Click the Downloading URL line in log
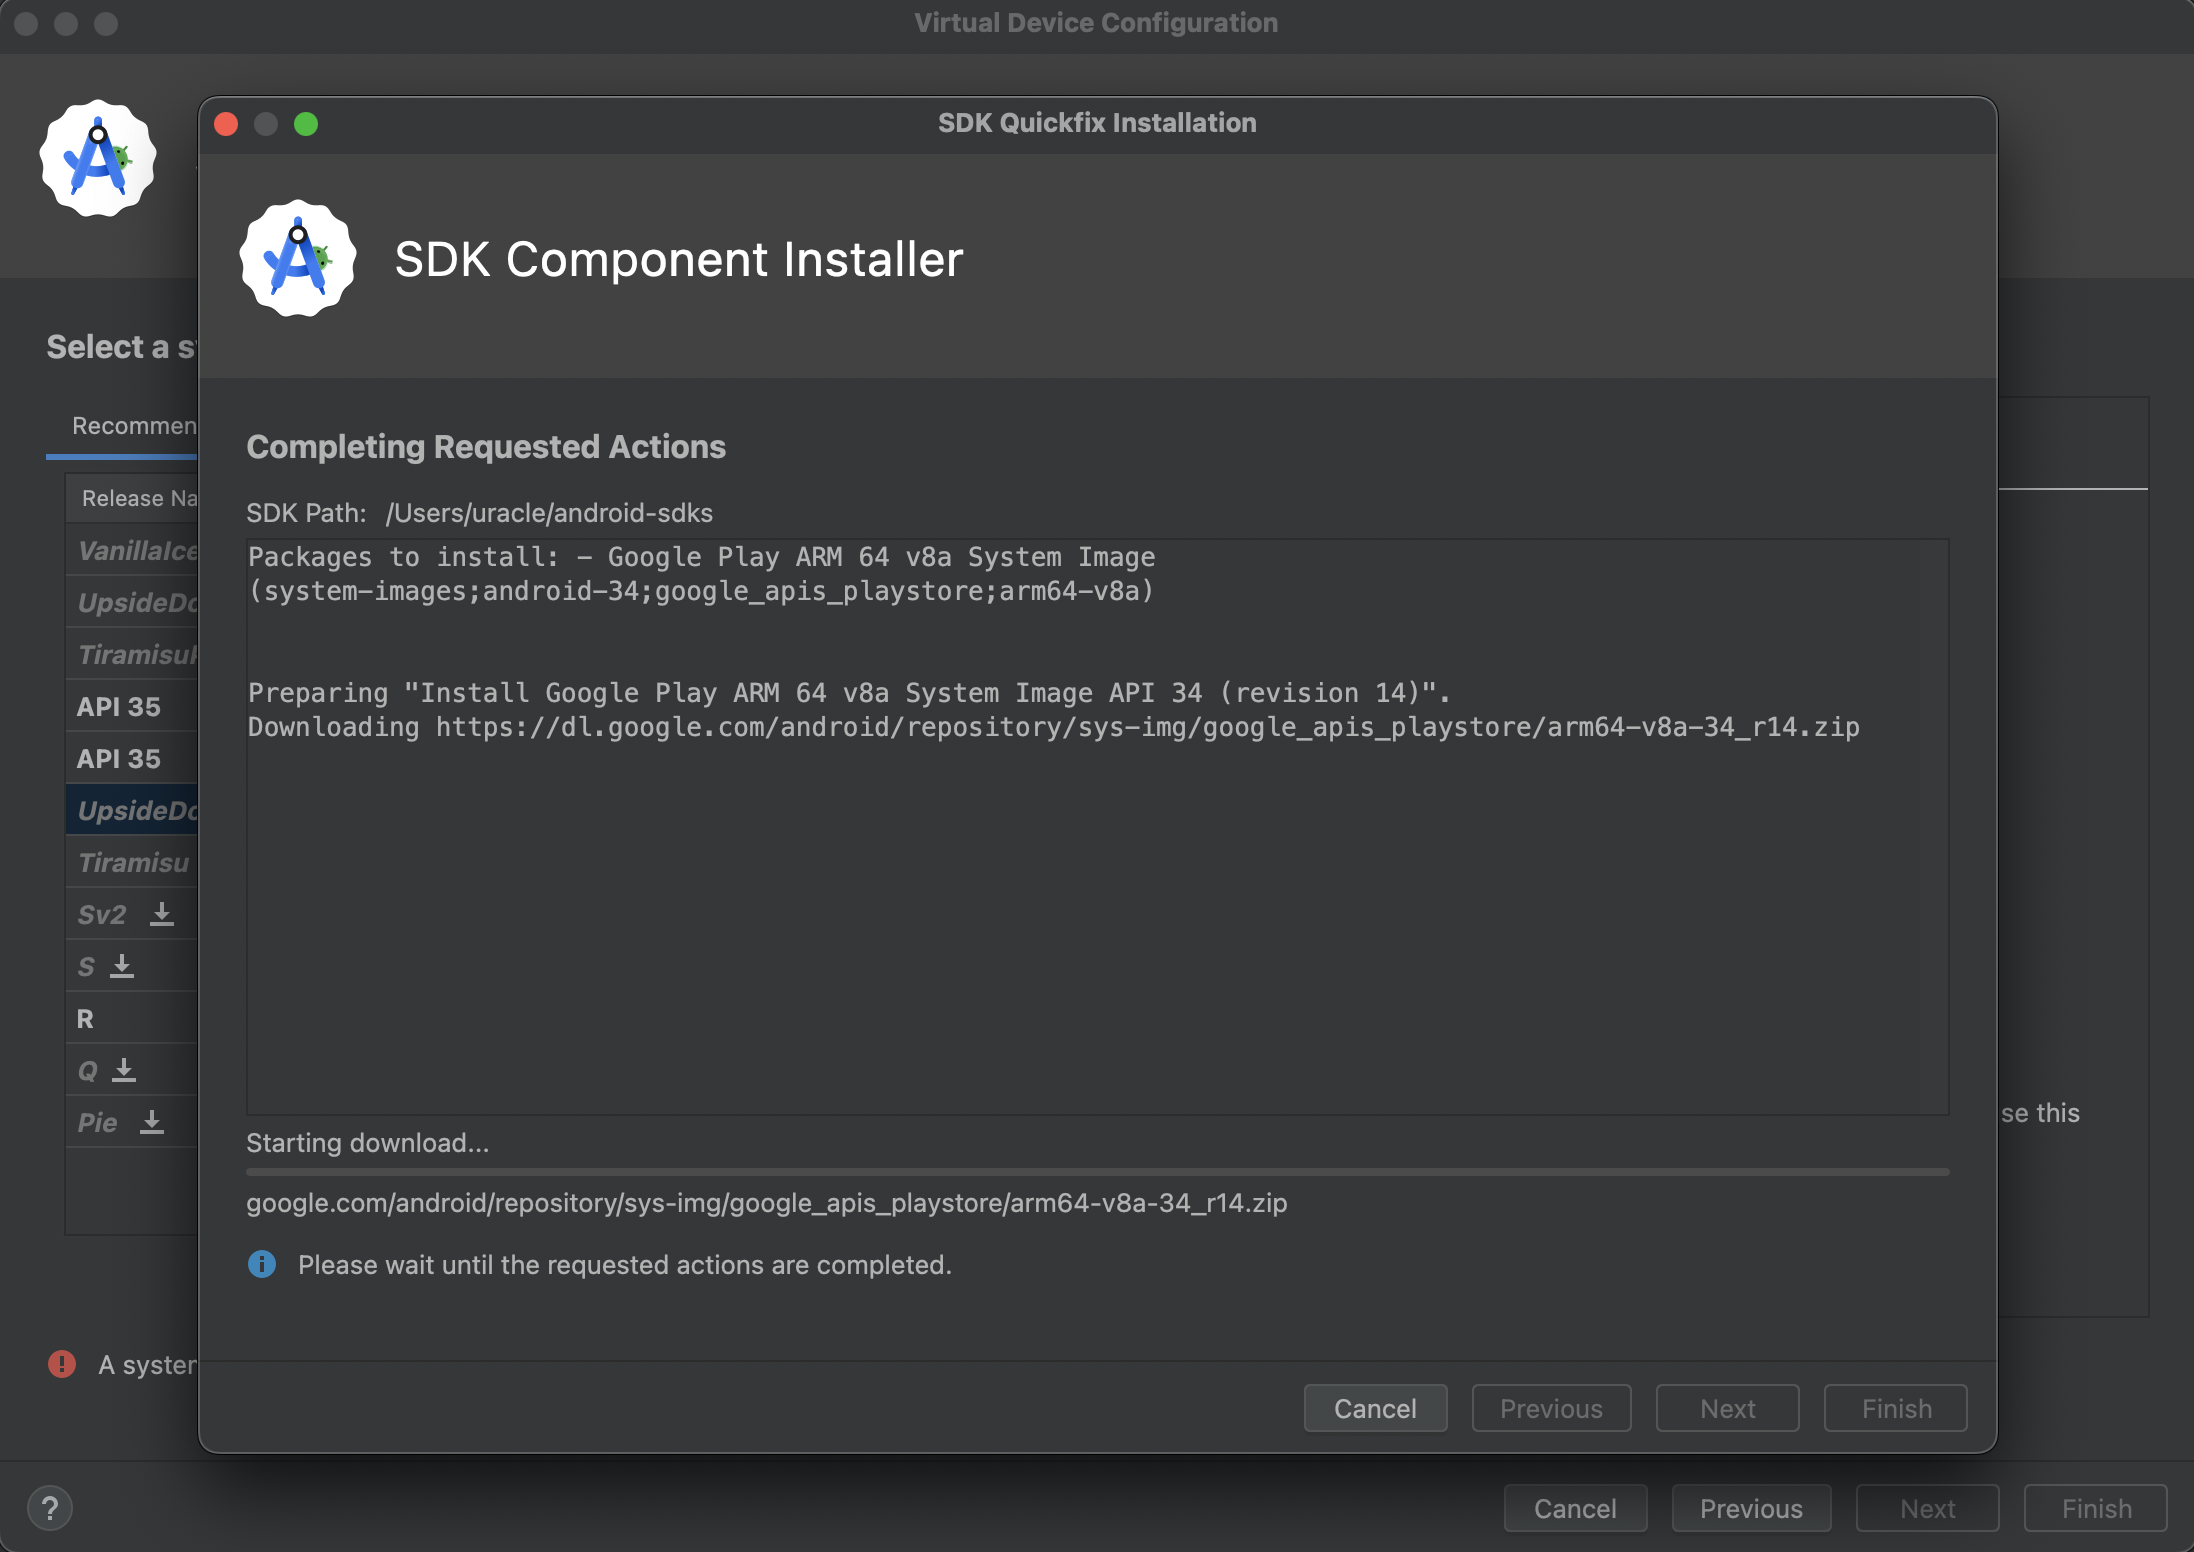The height and width of the screenshot is (1552, 2194). tap(1054, 727)
